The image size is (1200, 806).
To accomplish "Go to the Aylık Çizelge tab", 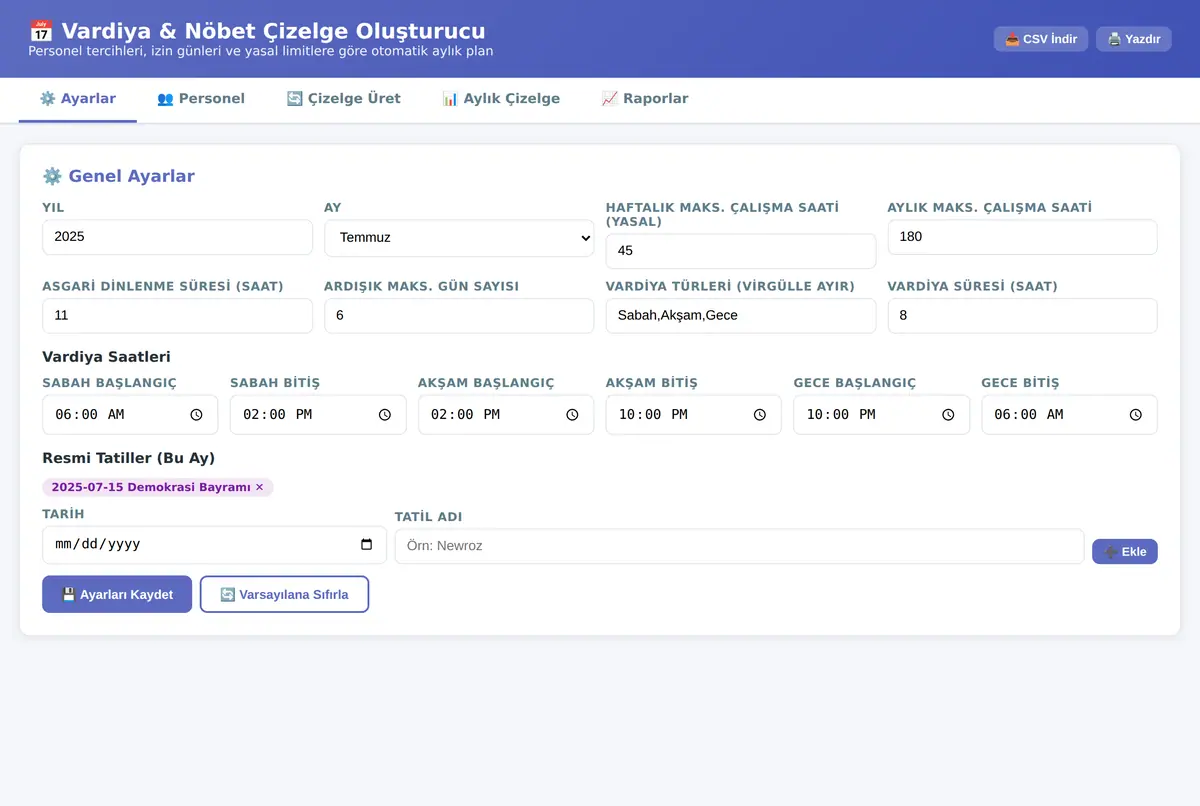I will pos(501,99).
